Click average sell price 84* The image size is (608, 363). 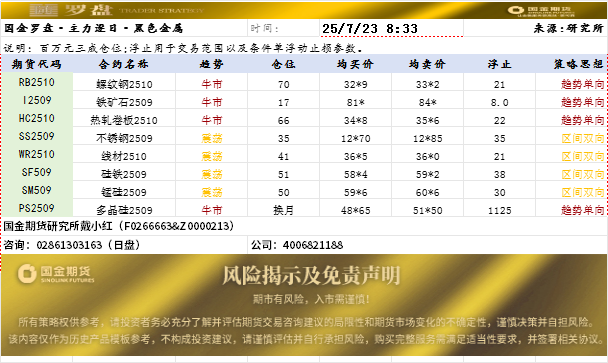(428, 103)
